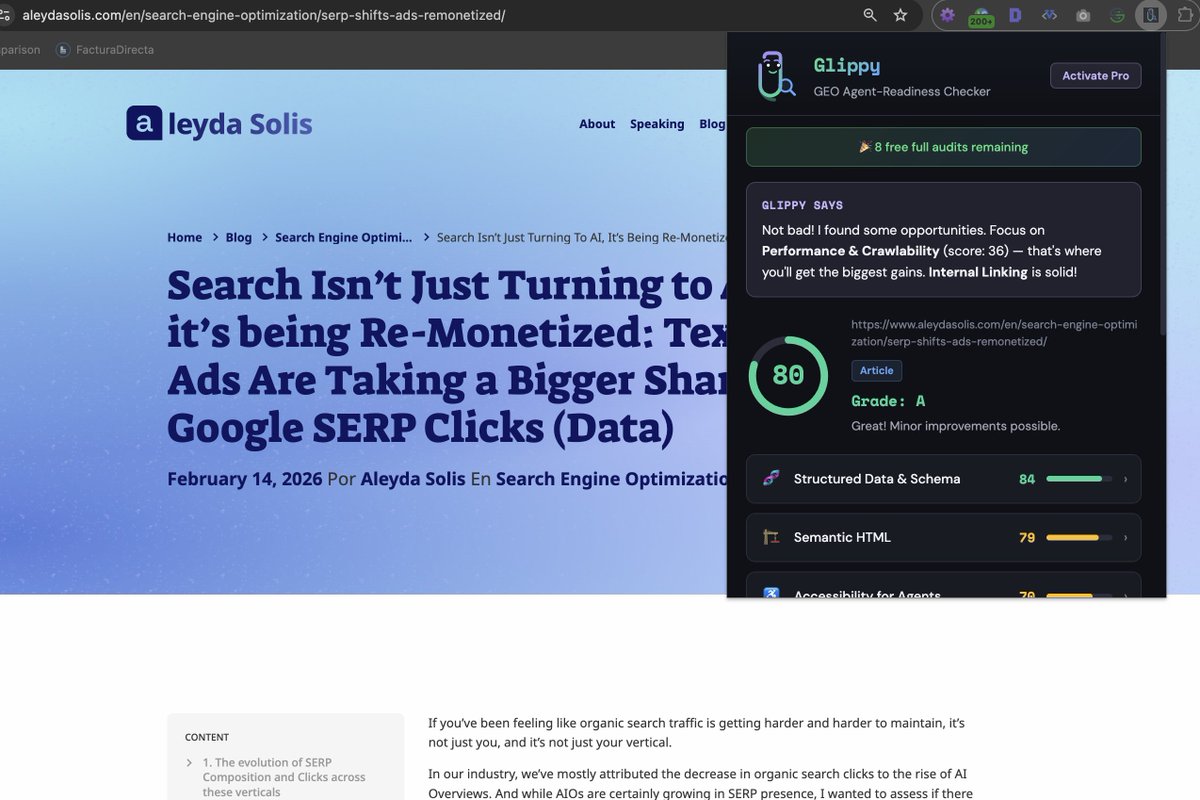The height and width of the screenshot is (800, 1200).
Task: Click the Article type badge
Action: [x=877, y=370]
